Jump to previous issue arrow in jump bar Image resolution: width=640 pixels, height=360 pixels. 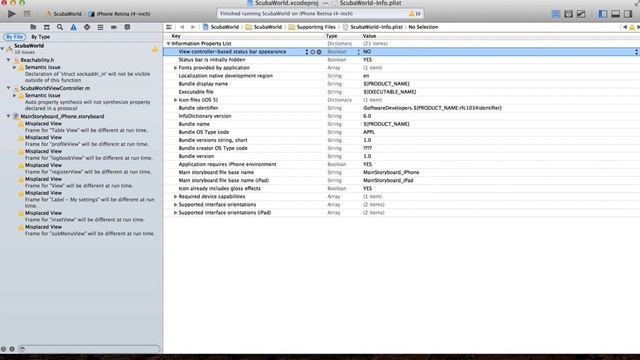[625, 27]
